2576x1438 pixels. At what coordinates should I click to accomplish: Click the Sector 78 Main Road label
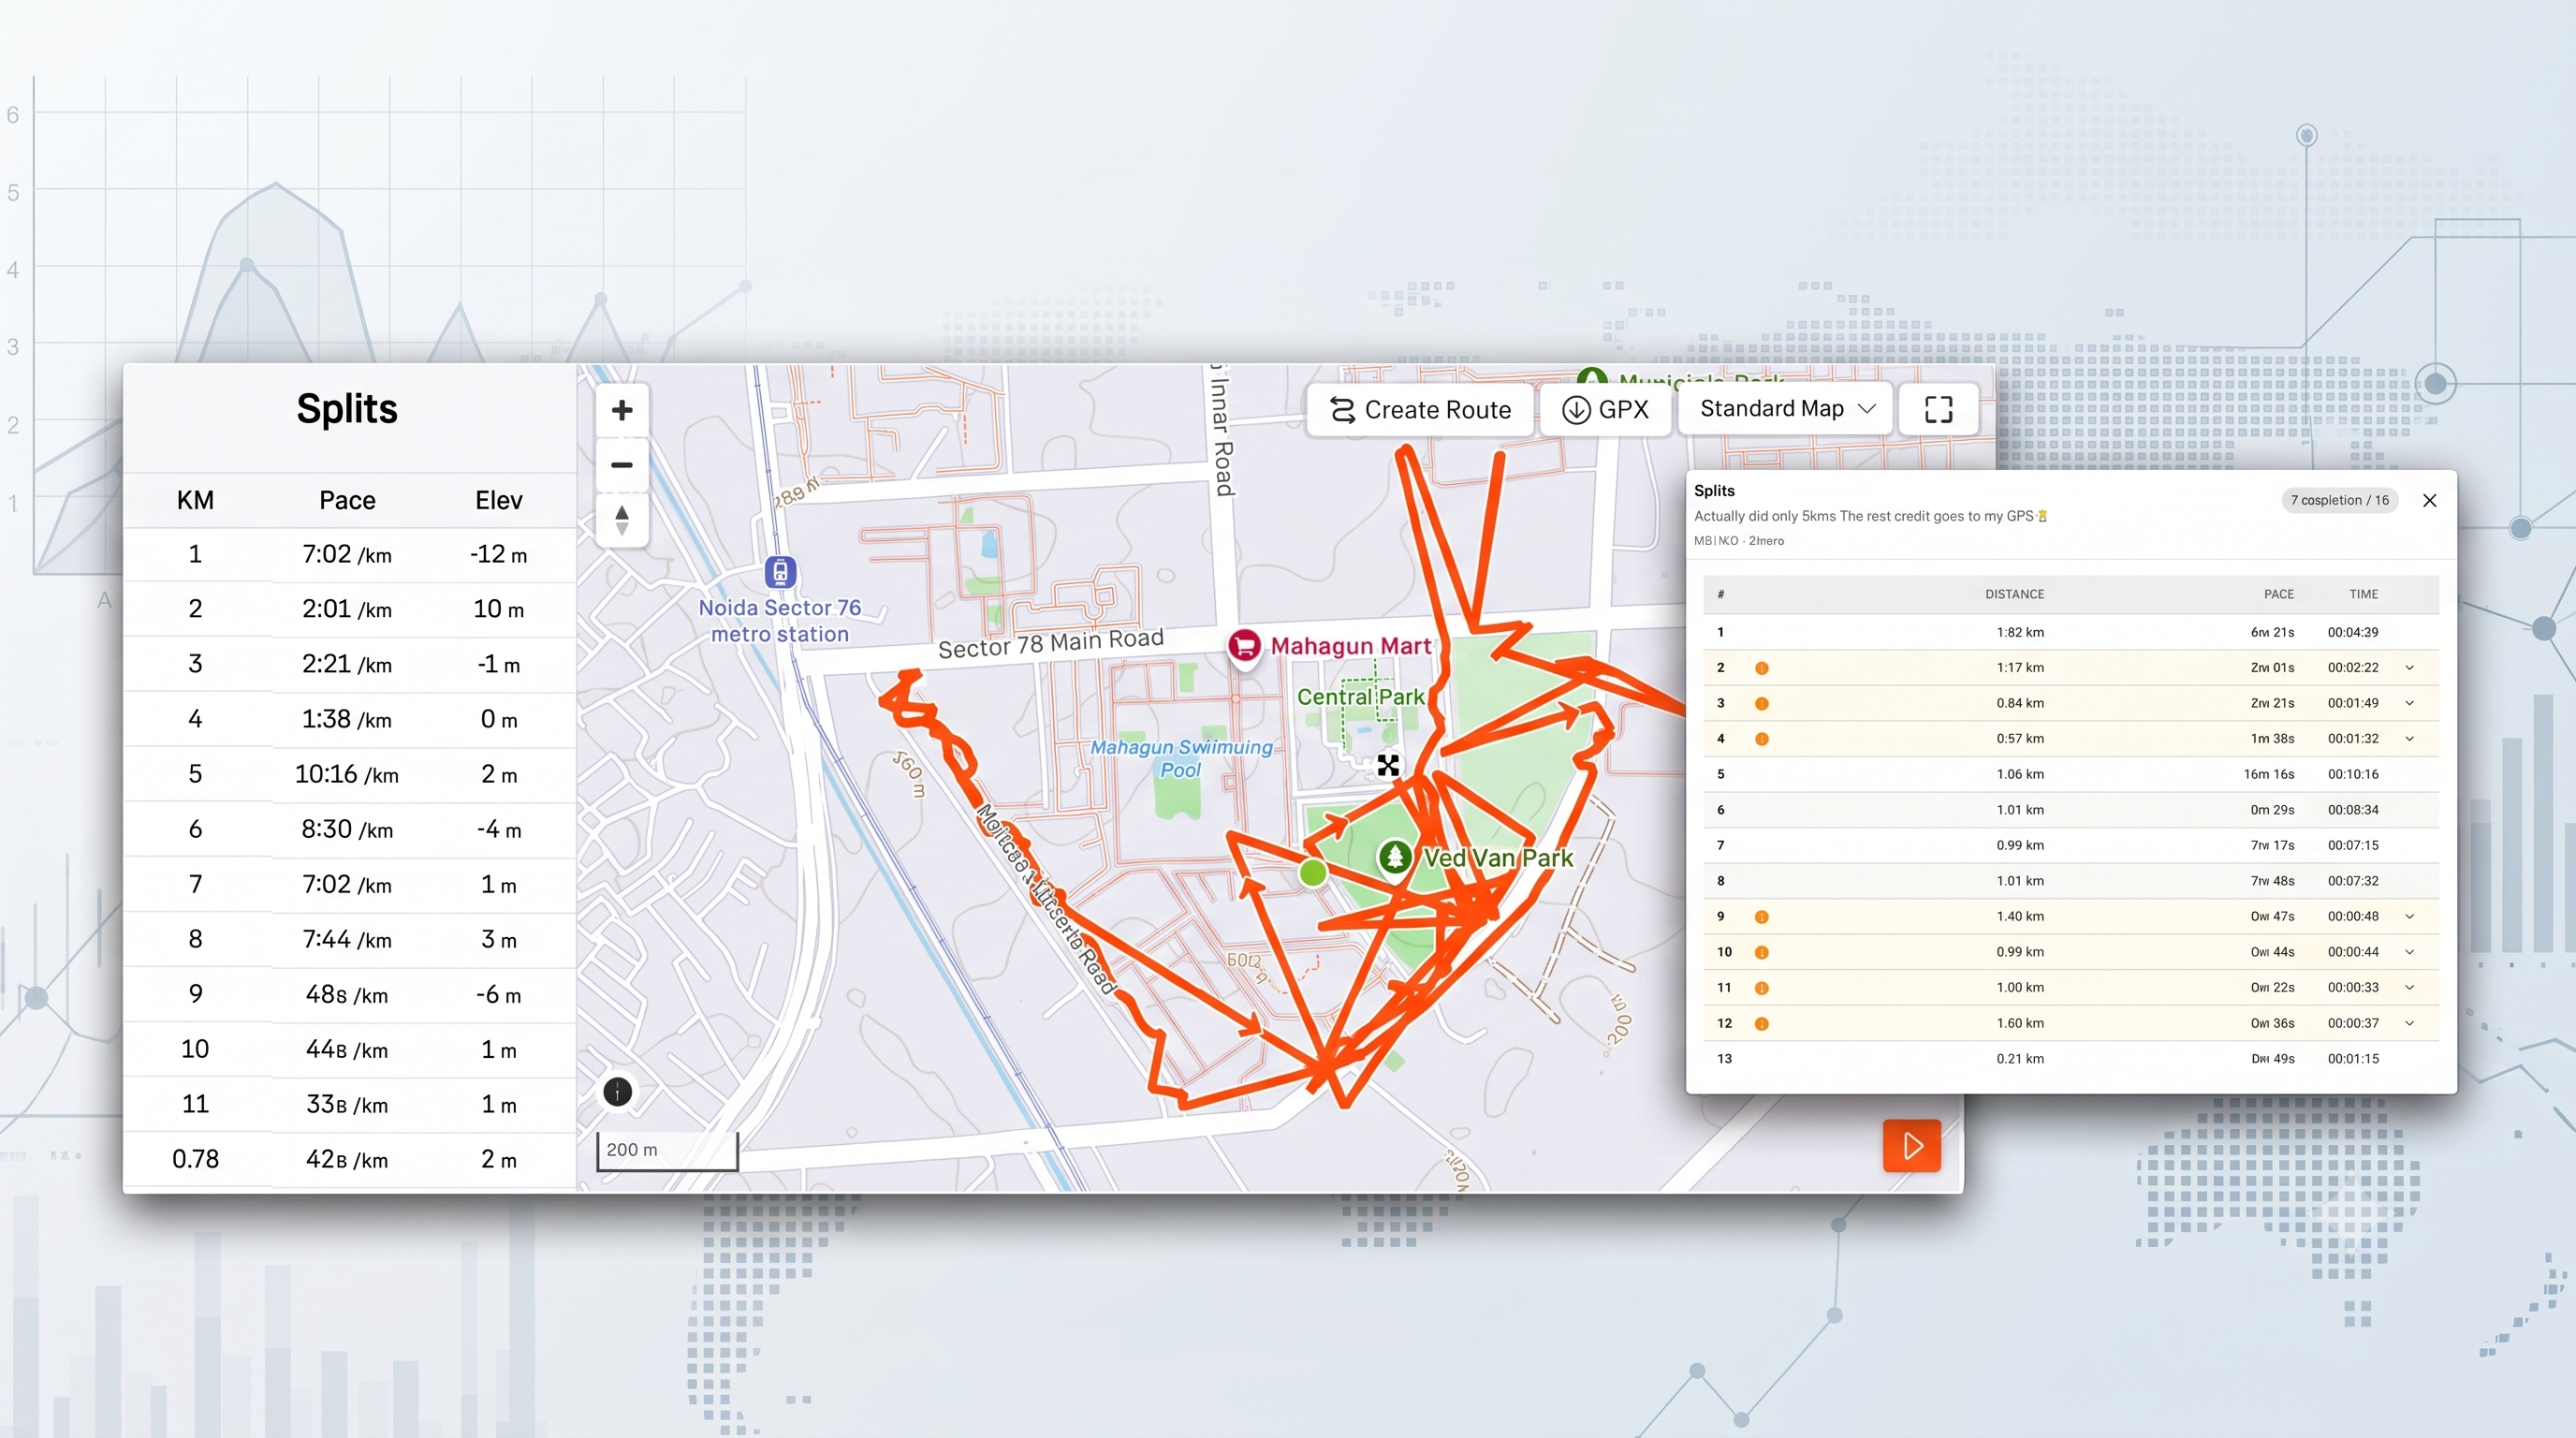[x=1050, y=643]
